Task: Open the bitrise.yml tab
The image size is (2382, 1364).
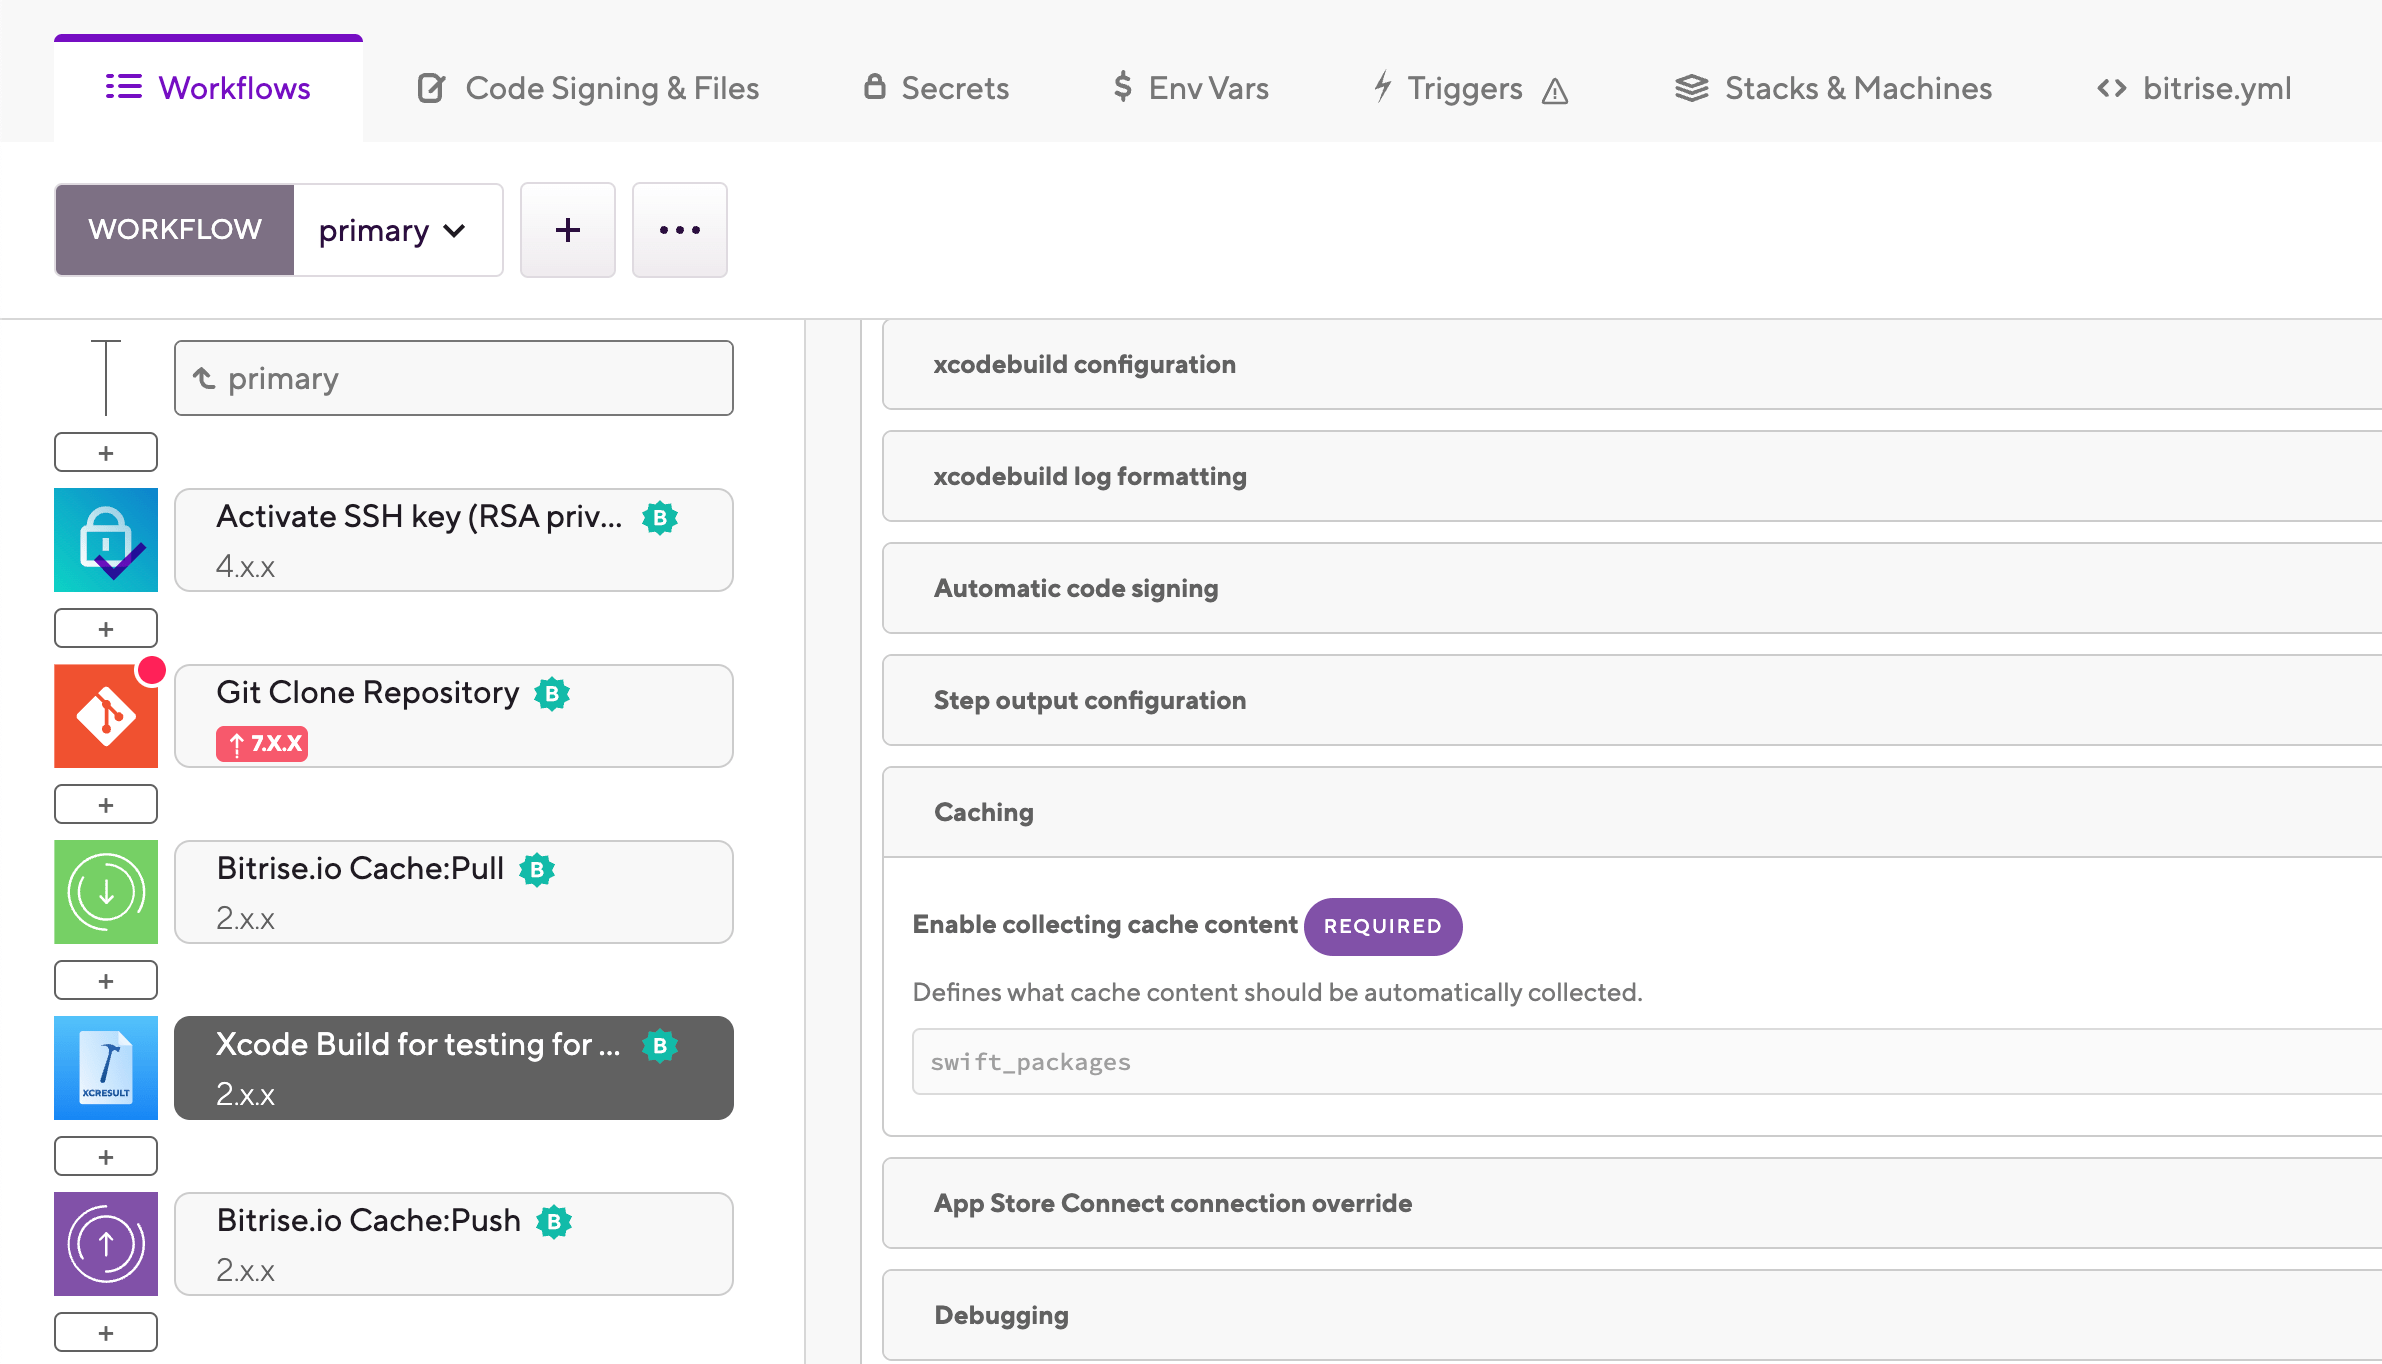Action: [x=2194, y=88]
